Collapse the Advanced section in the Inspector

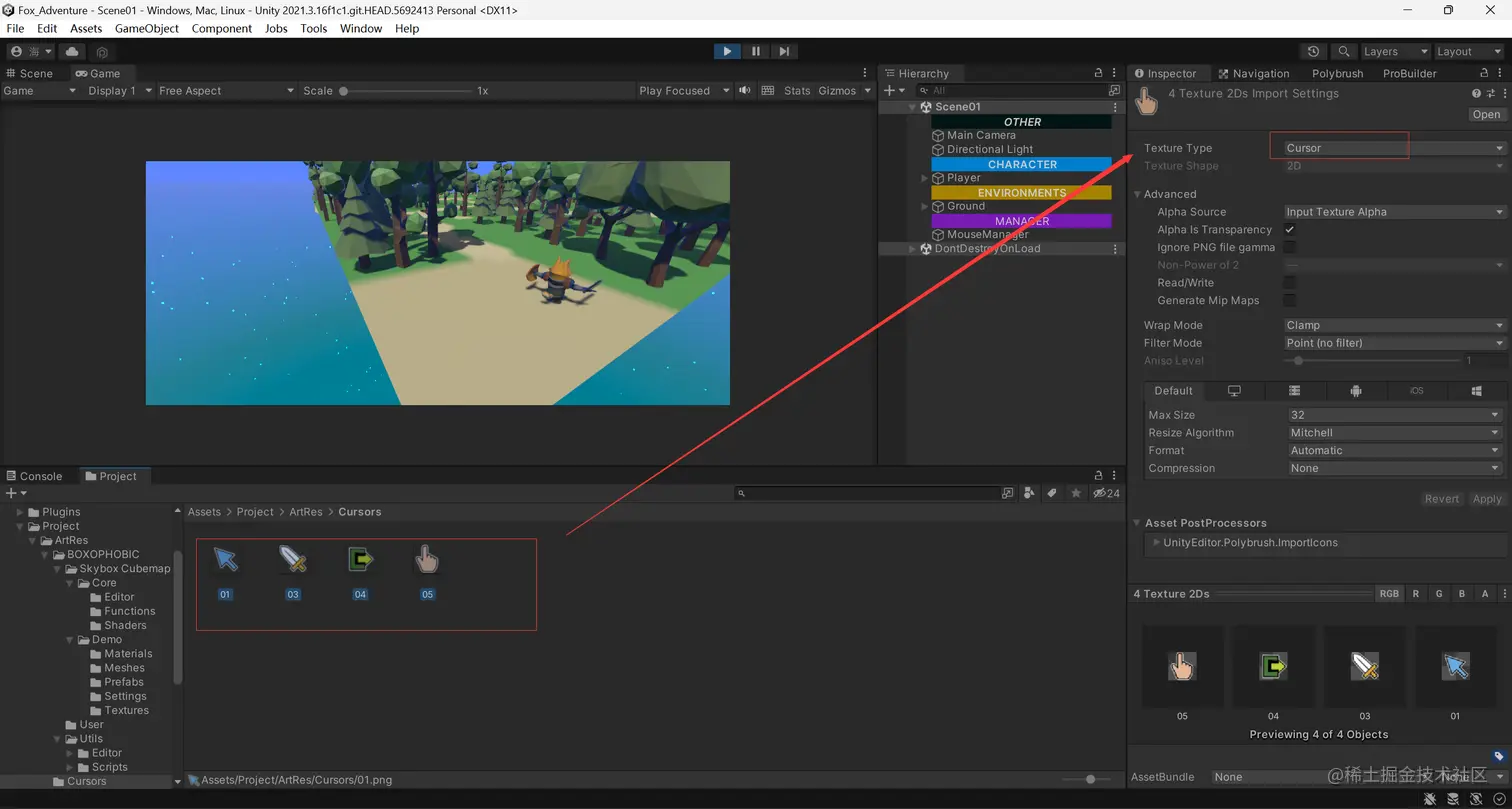(x=1137, y=193)
